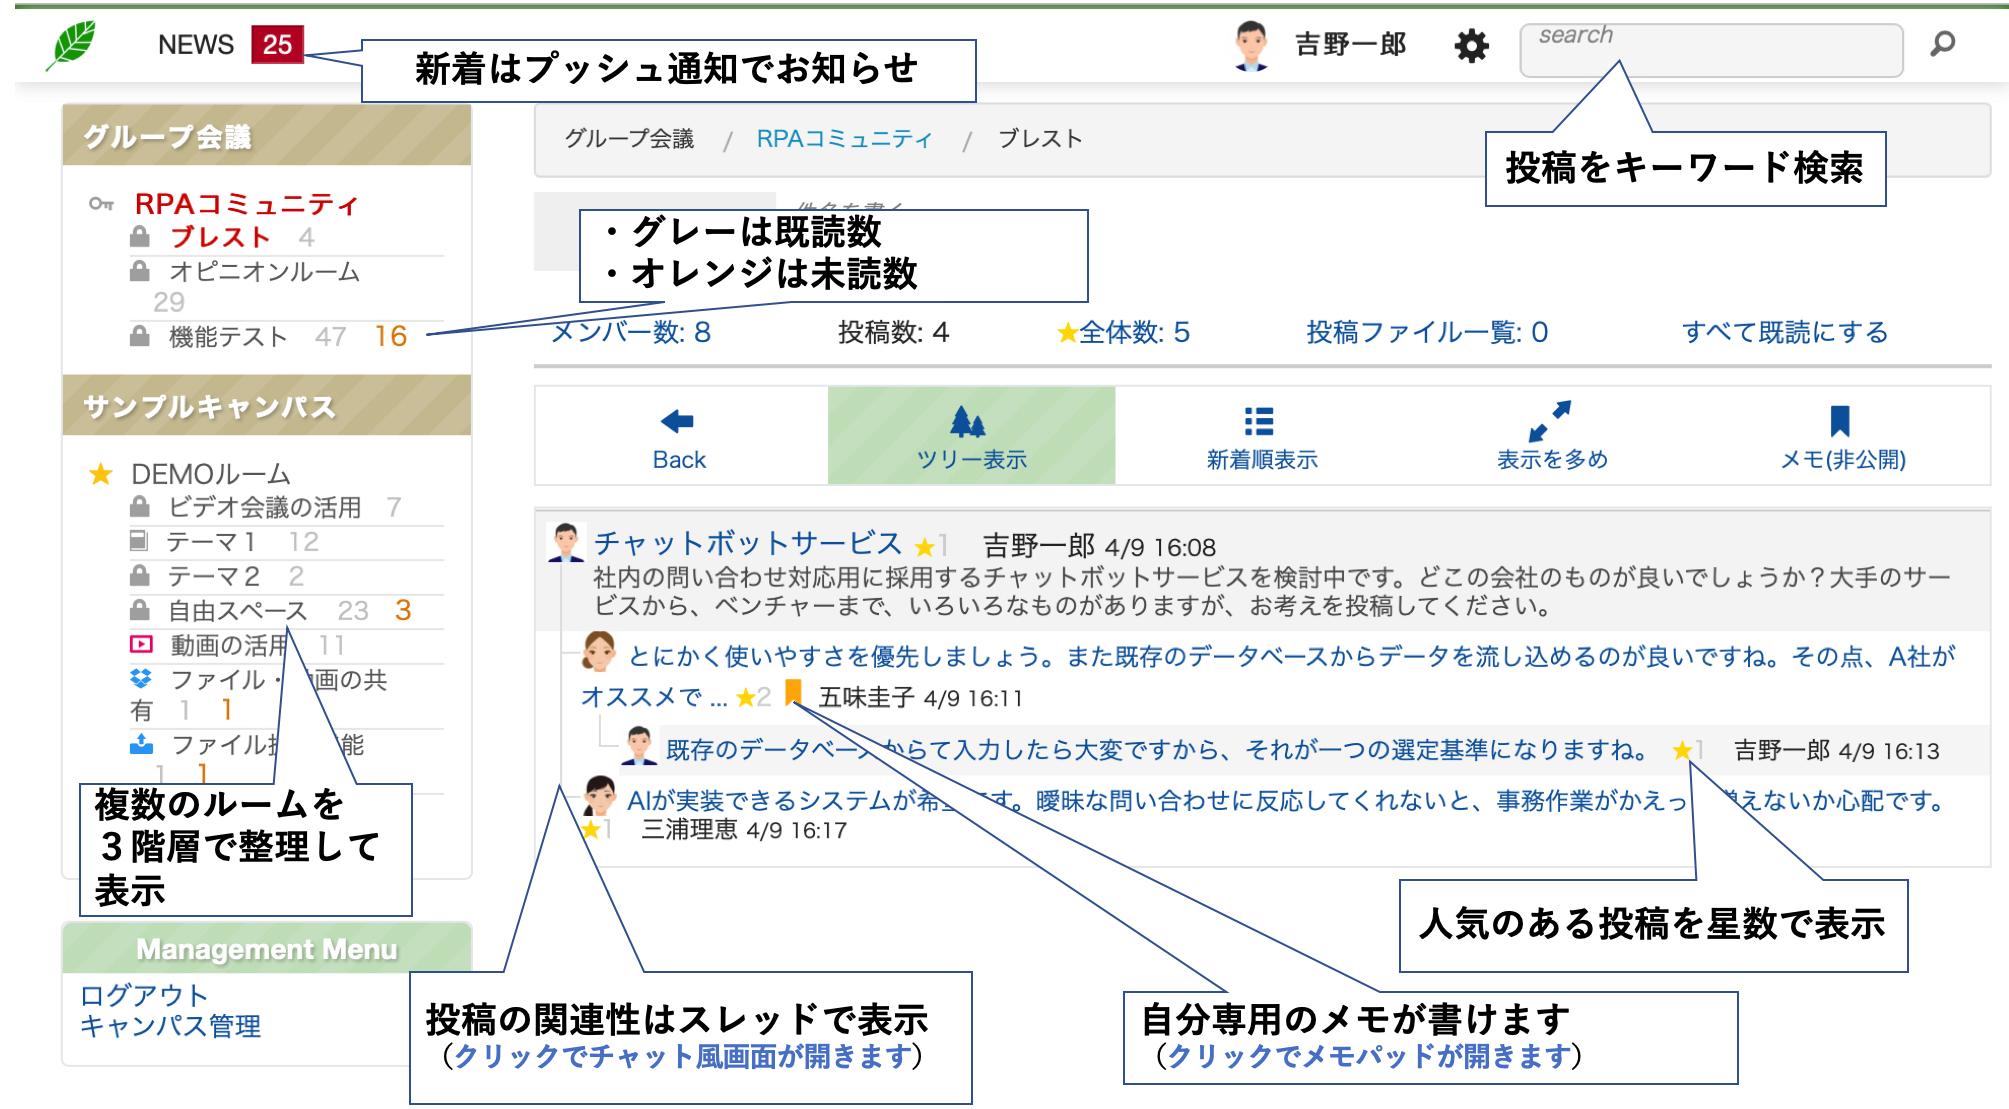Star the 既存のデータベース reply post
Screen dimensions: 2009x1109
click(1682, 750)
